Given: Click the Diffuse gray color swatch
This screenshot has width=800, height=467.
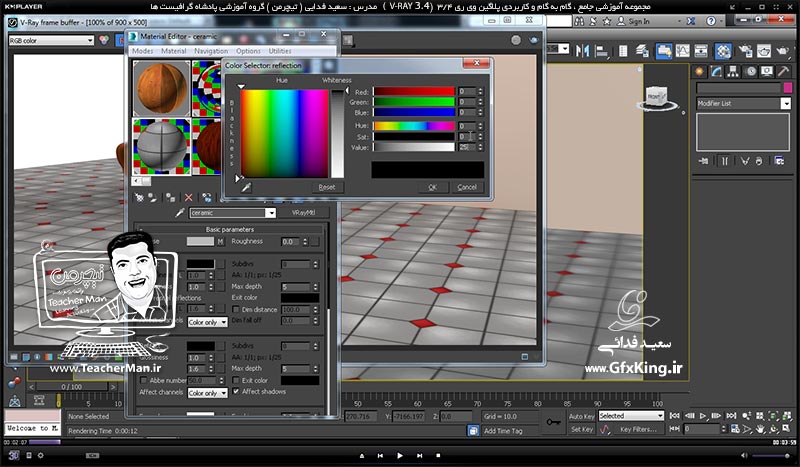Looking at the screenshot, I should (x=200, y=241).
